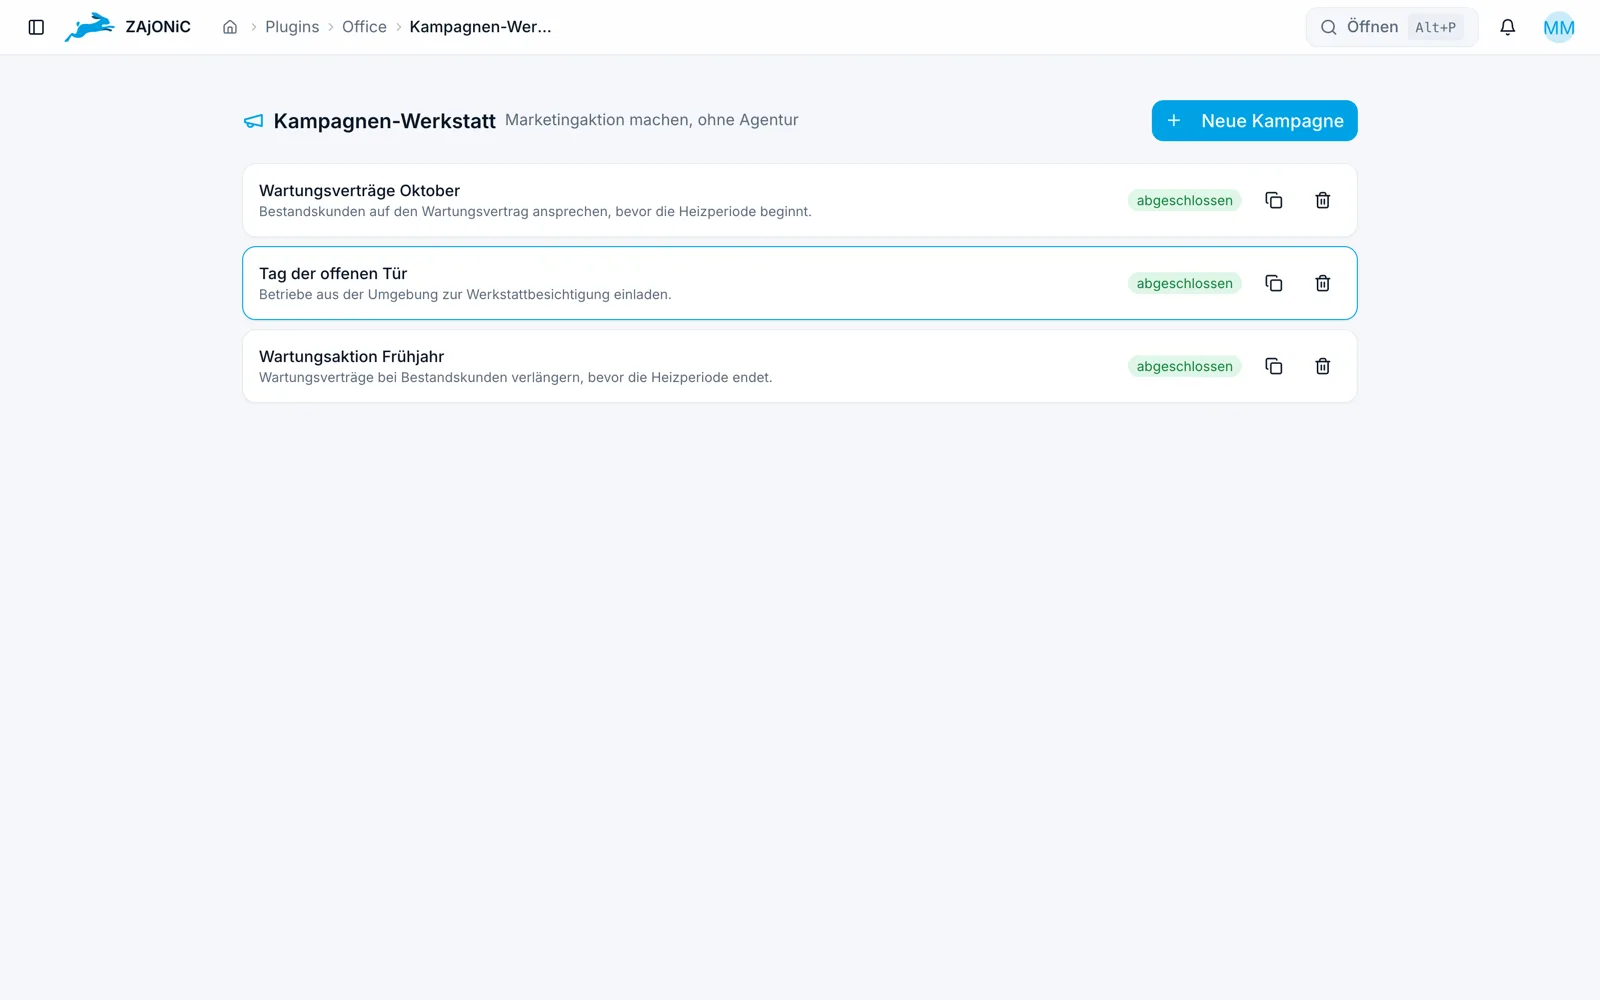1600x1000 pixels.
Task: Delete the Tag der offenen Tür campaign
Action: click(x=1322, y=283)
